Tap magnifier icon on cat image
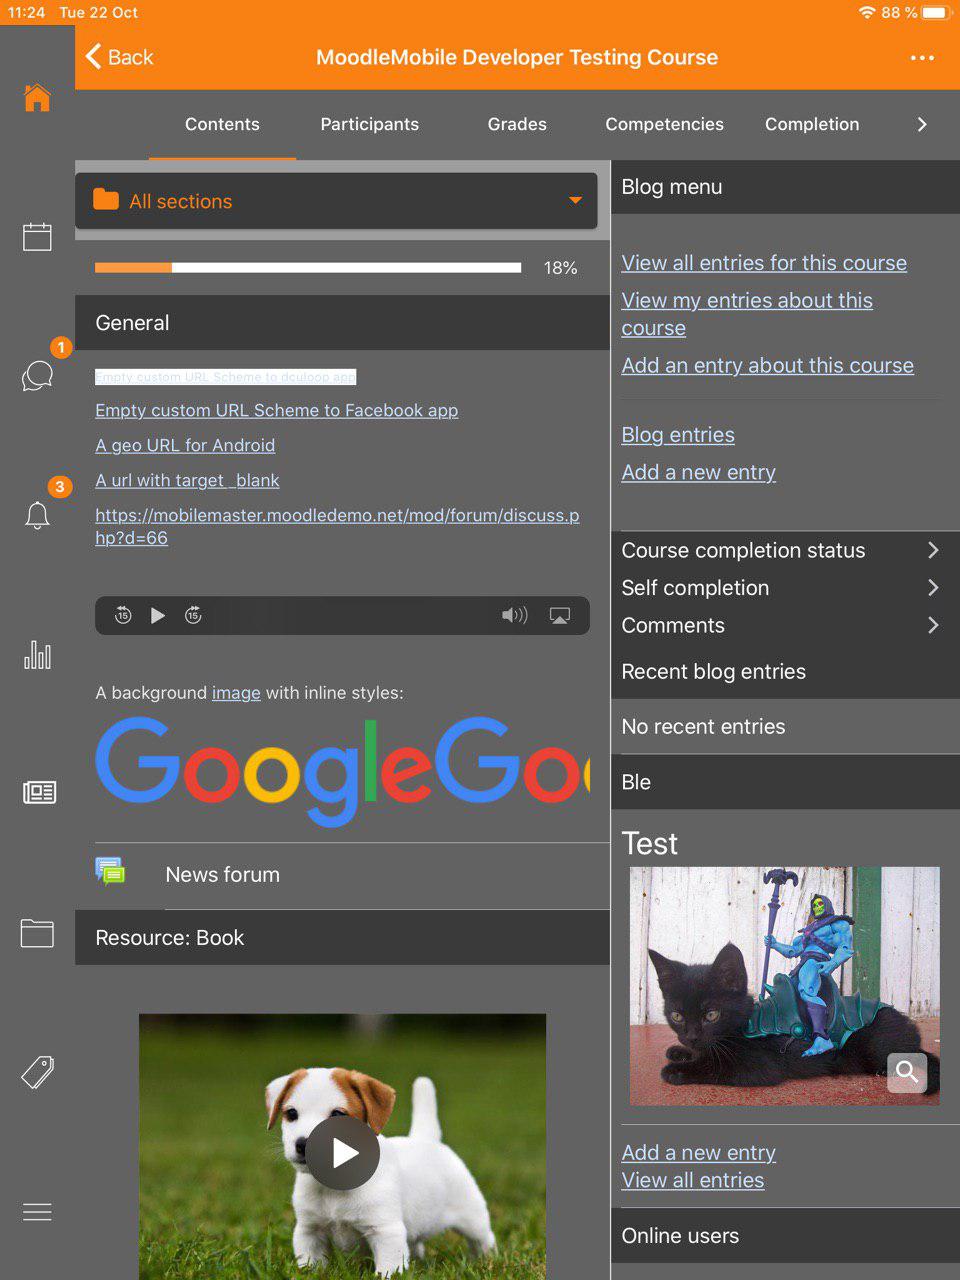This screenshot has height=1280, width=960. click(x=907, y=1072)
